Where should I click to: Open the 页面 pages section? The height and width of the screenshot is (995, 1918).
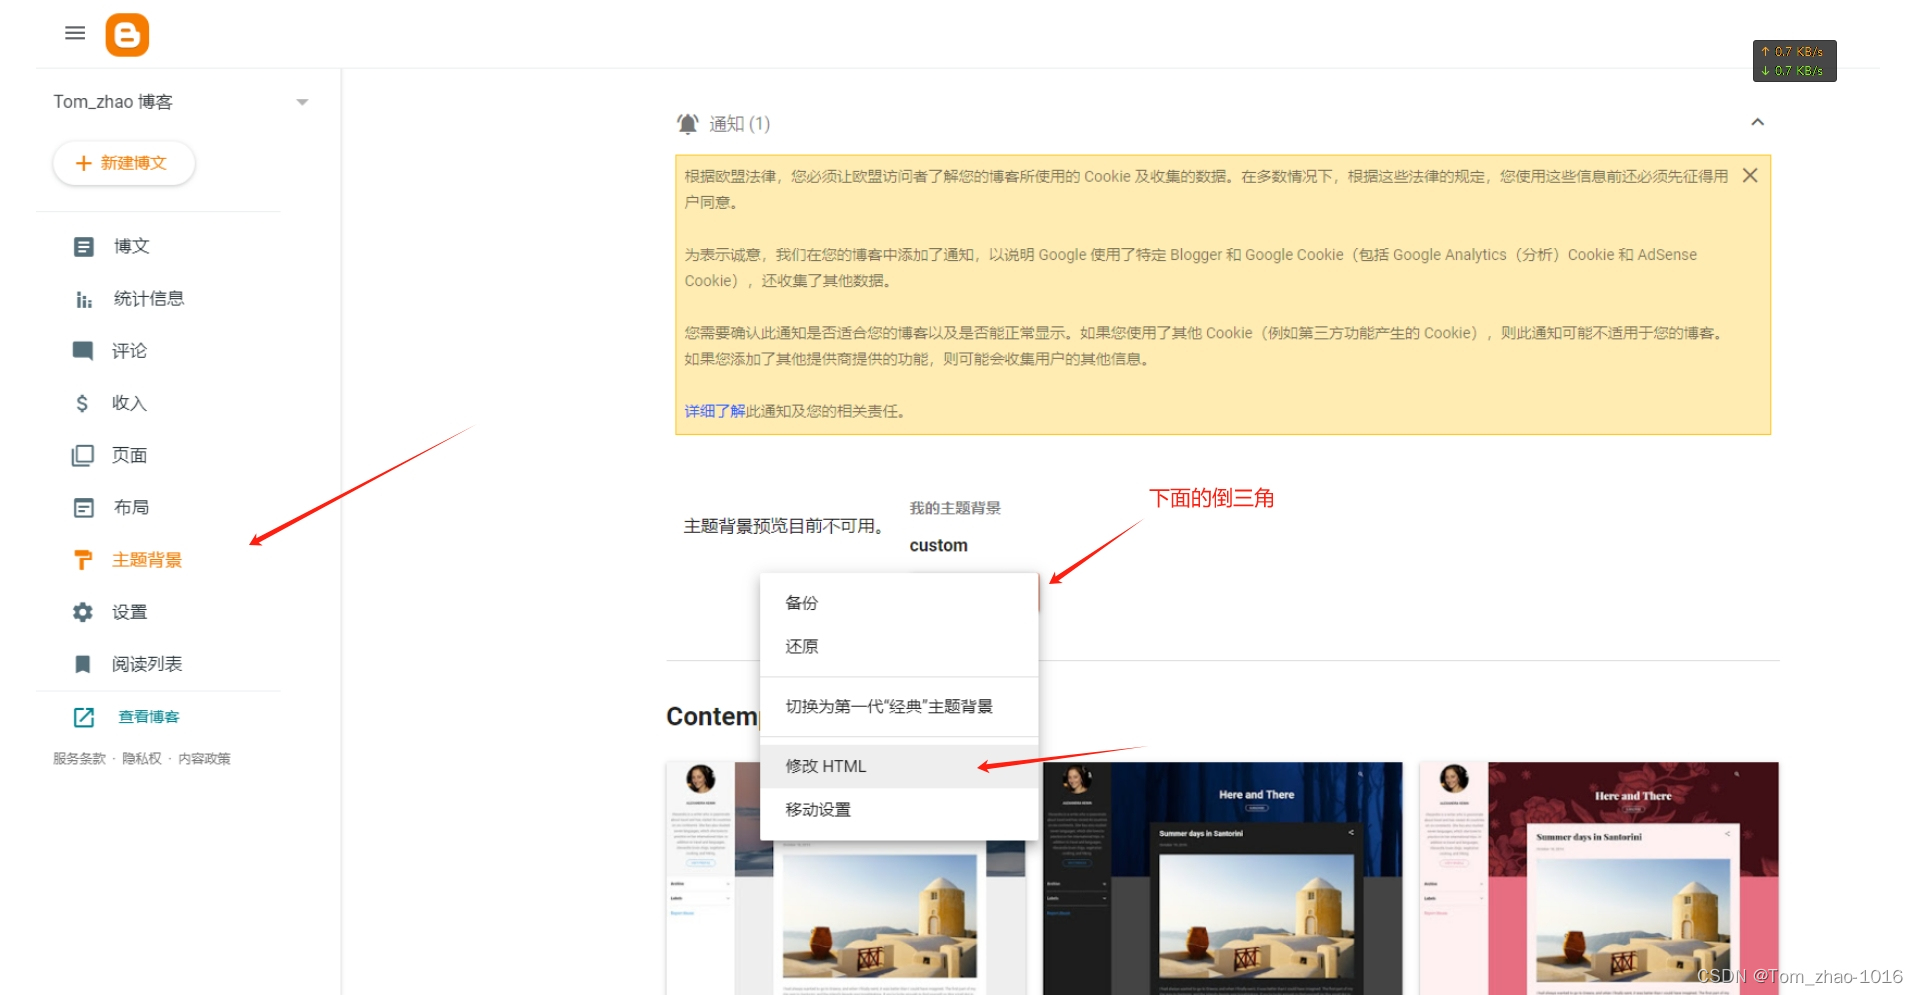click(128, 455)
